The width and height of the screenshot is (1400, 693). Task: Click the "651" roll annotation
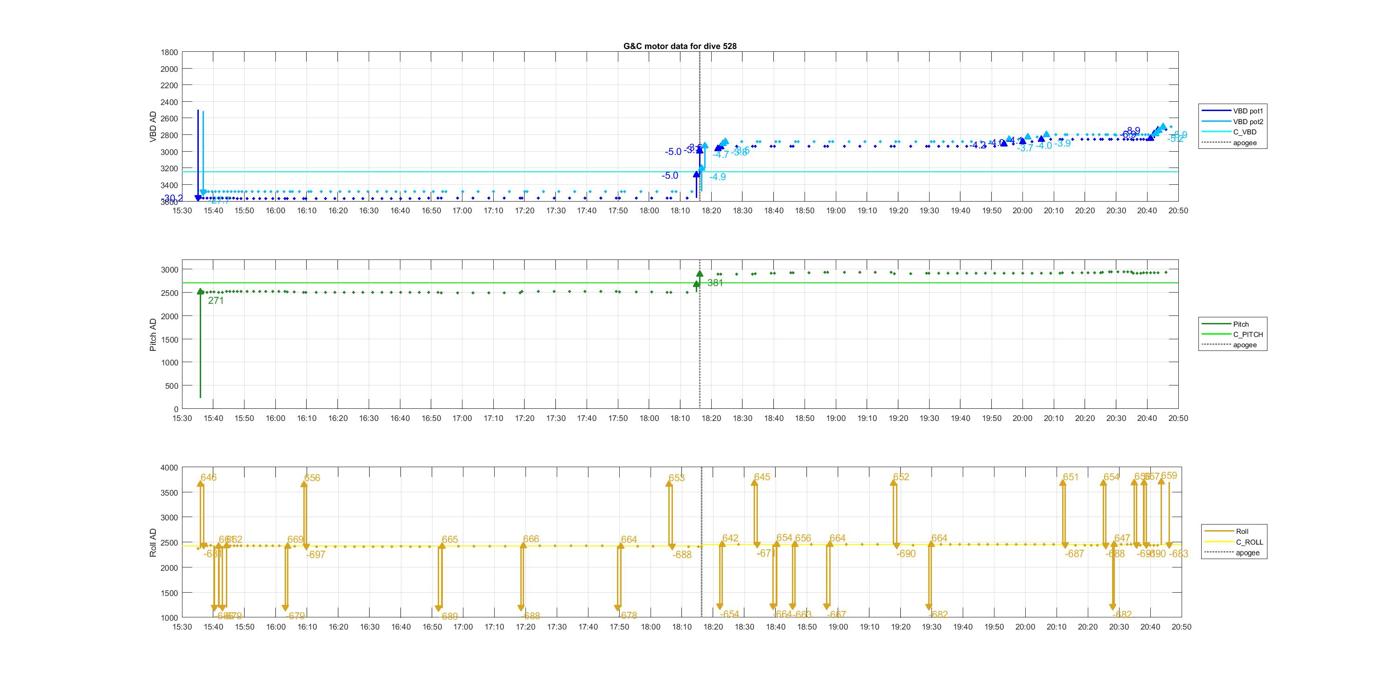click(x=1071, y=477)
